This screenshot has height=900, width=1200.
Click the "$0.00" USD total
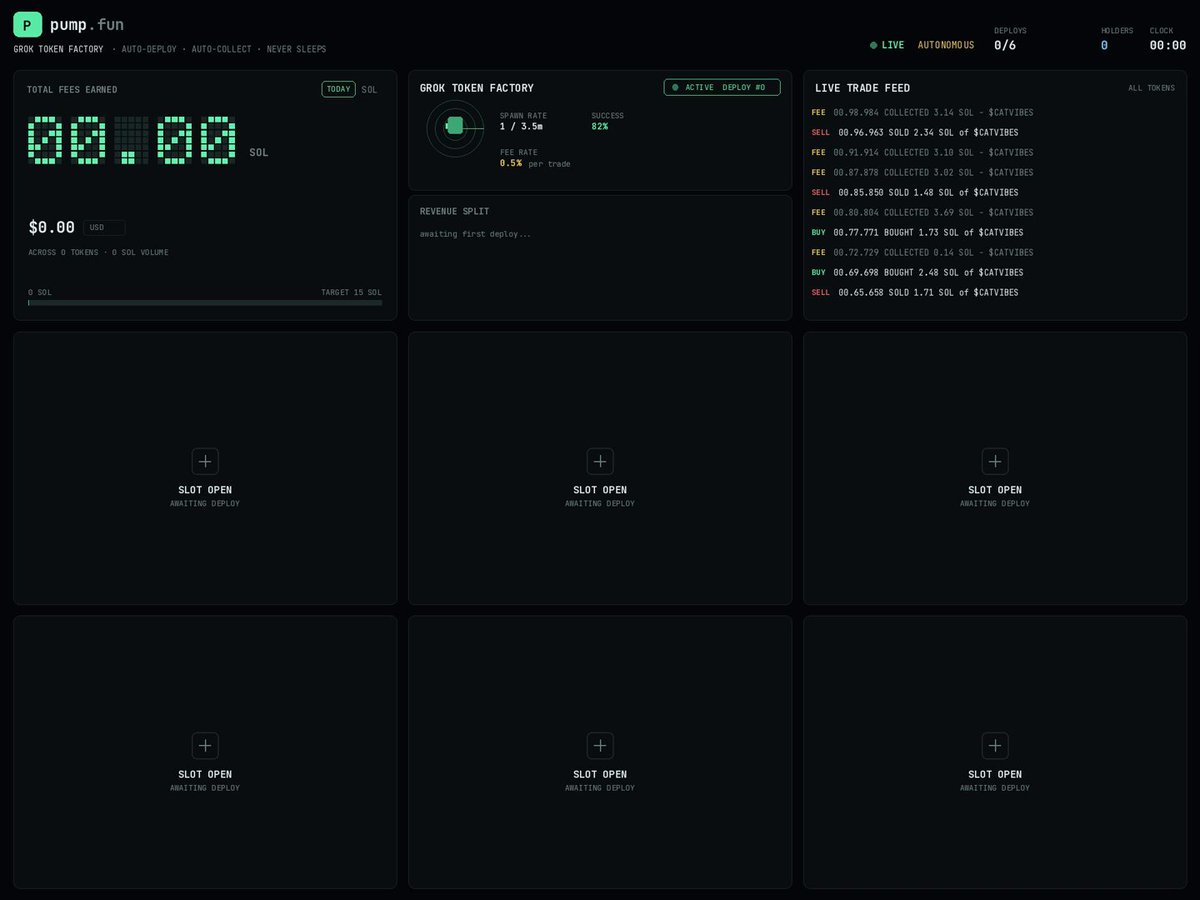52,228
